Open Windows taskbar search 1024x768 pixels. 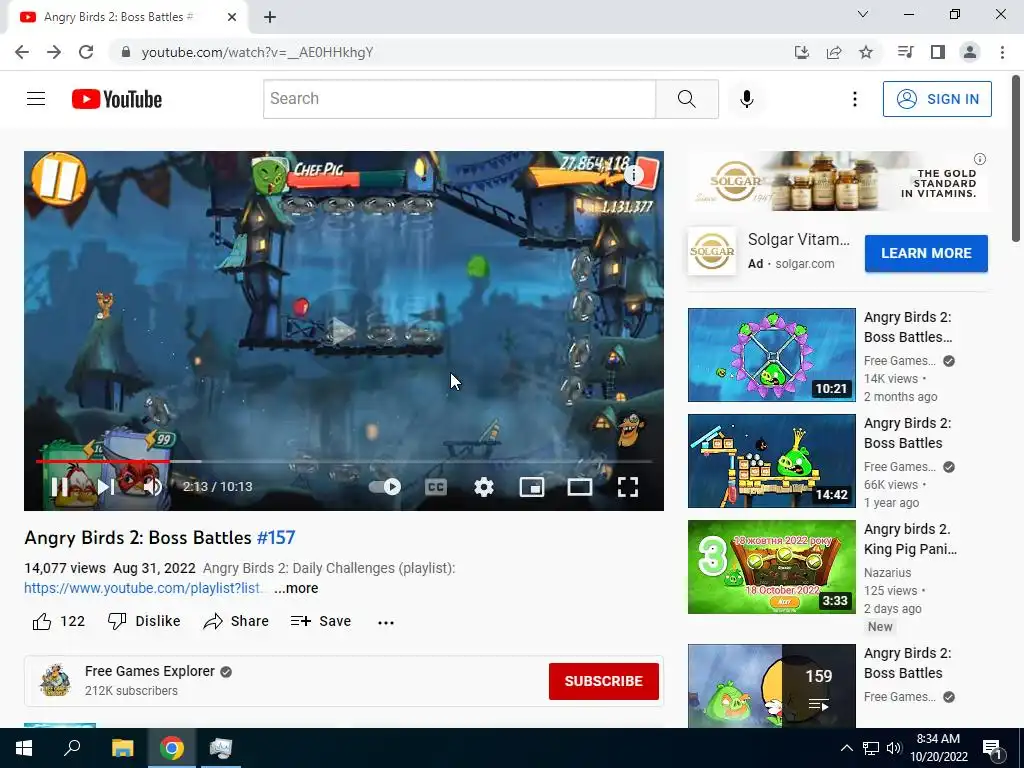click(x=72, y=748)
